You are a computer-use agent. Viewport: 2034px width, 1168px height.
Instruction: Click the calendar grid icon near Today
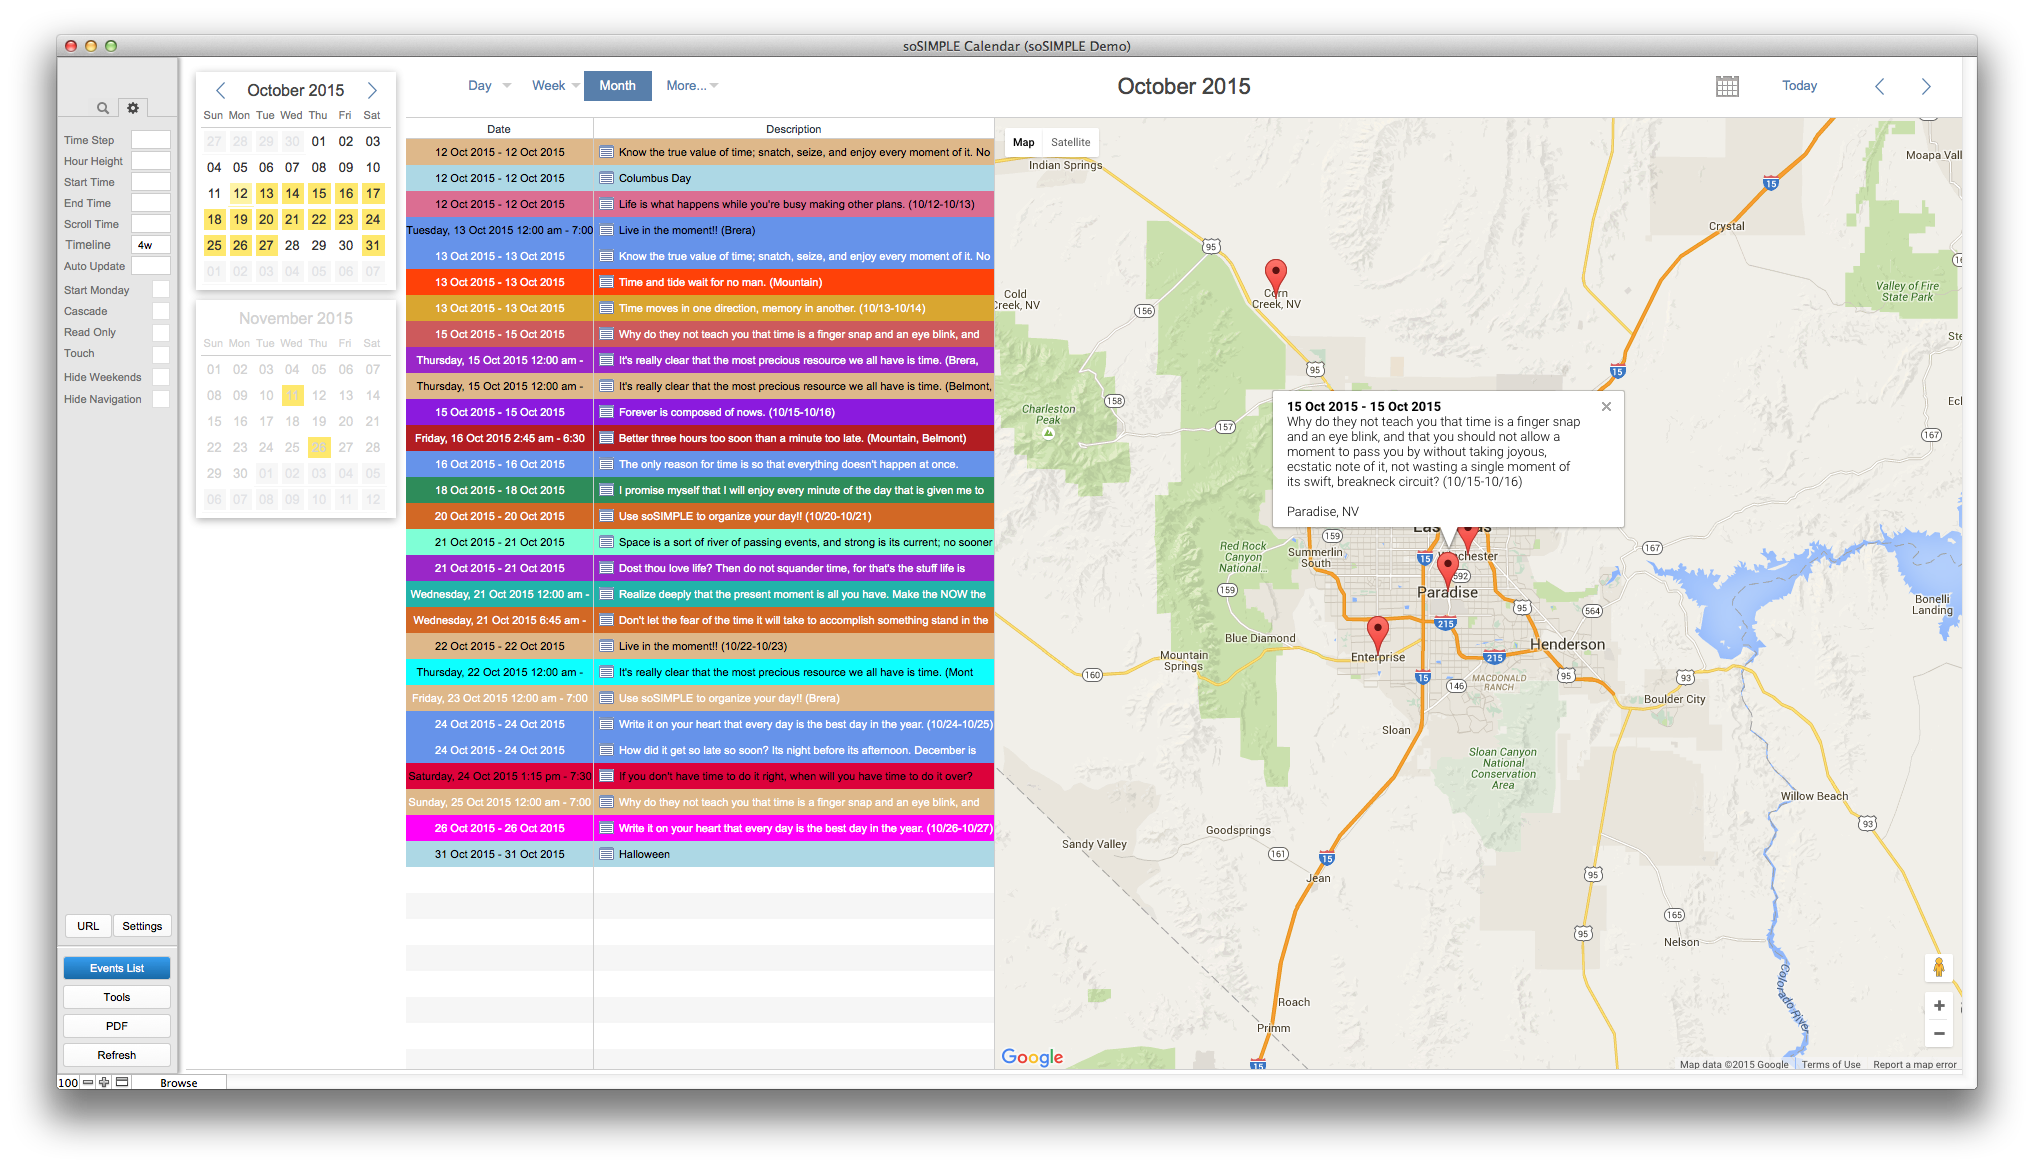point(1727,86)
